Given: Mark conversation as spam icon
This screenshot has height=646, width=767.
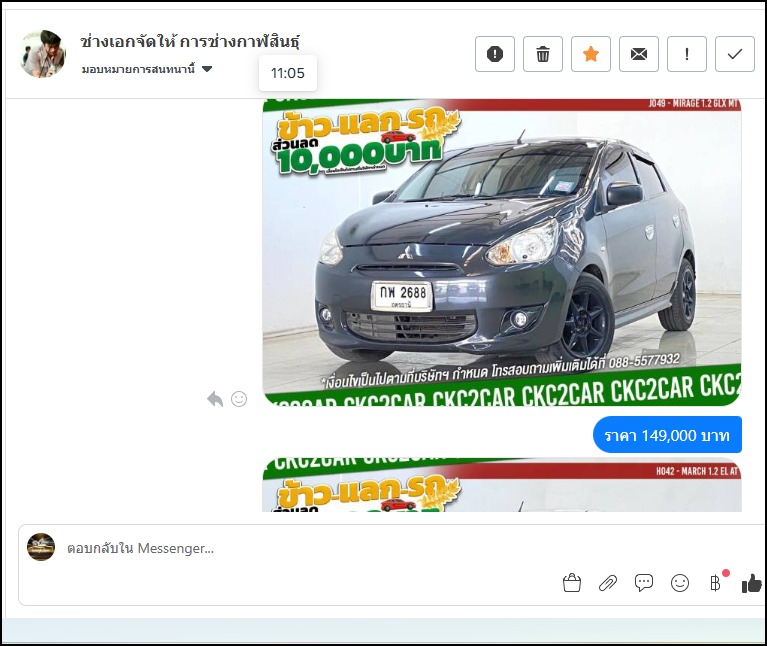Looking at the screenshot, I should pos(495,54).
